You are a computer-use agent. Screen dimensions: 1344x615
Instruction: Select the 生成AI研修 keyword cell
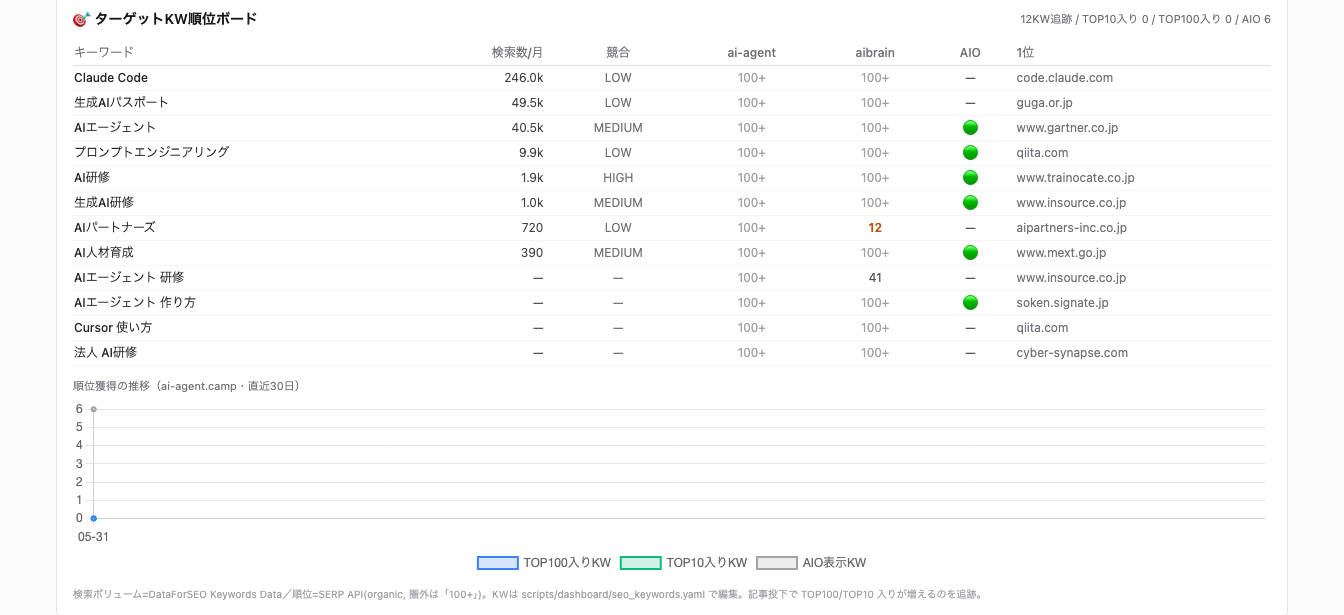(104, 203)
